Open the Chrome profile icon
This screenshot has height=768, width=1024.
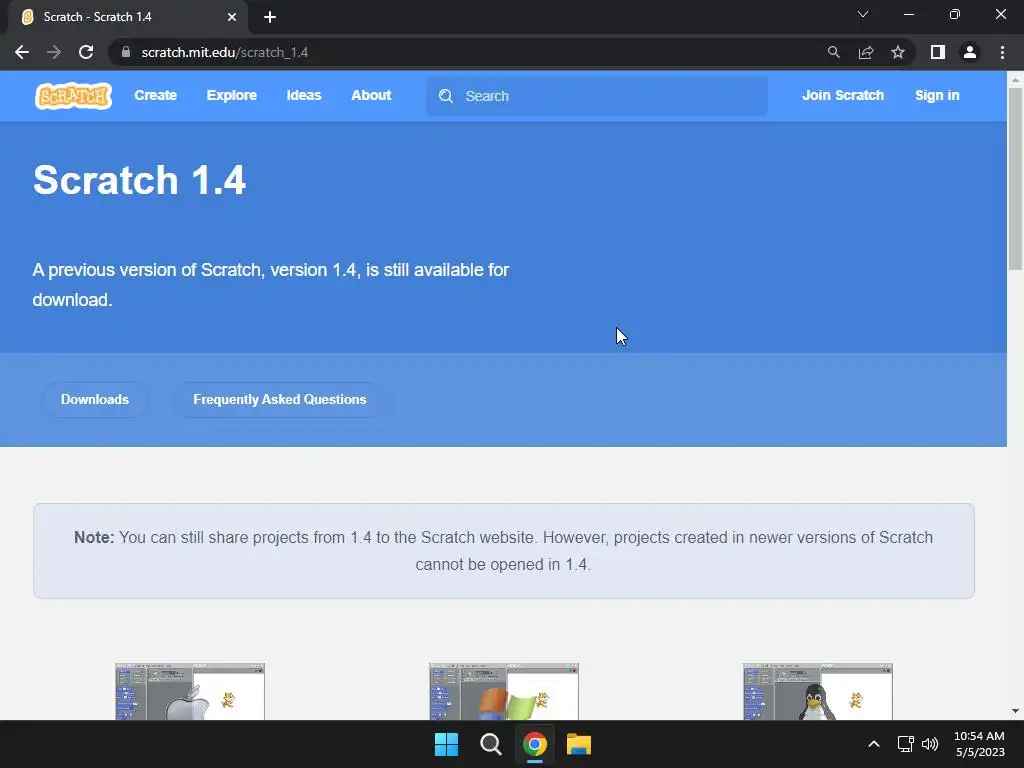click(x=970, y=52)
